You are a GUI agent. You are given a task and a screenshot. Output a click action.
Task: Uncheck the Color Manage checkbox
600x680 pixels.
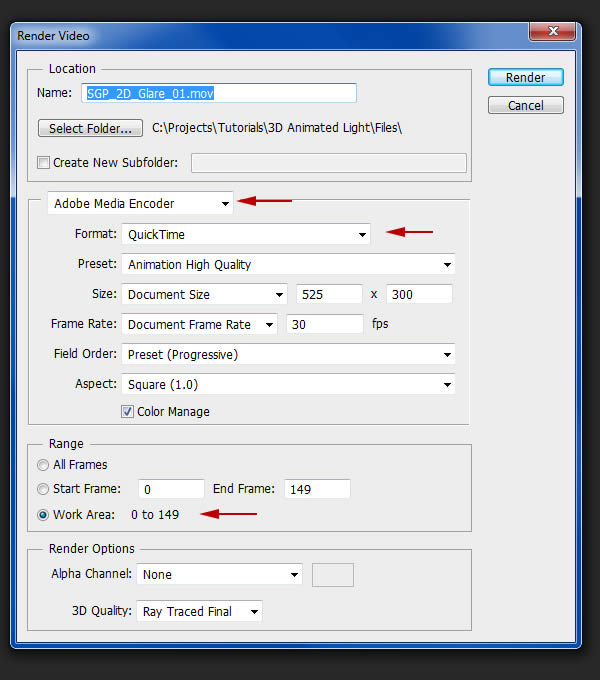tap(127, 412)
